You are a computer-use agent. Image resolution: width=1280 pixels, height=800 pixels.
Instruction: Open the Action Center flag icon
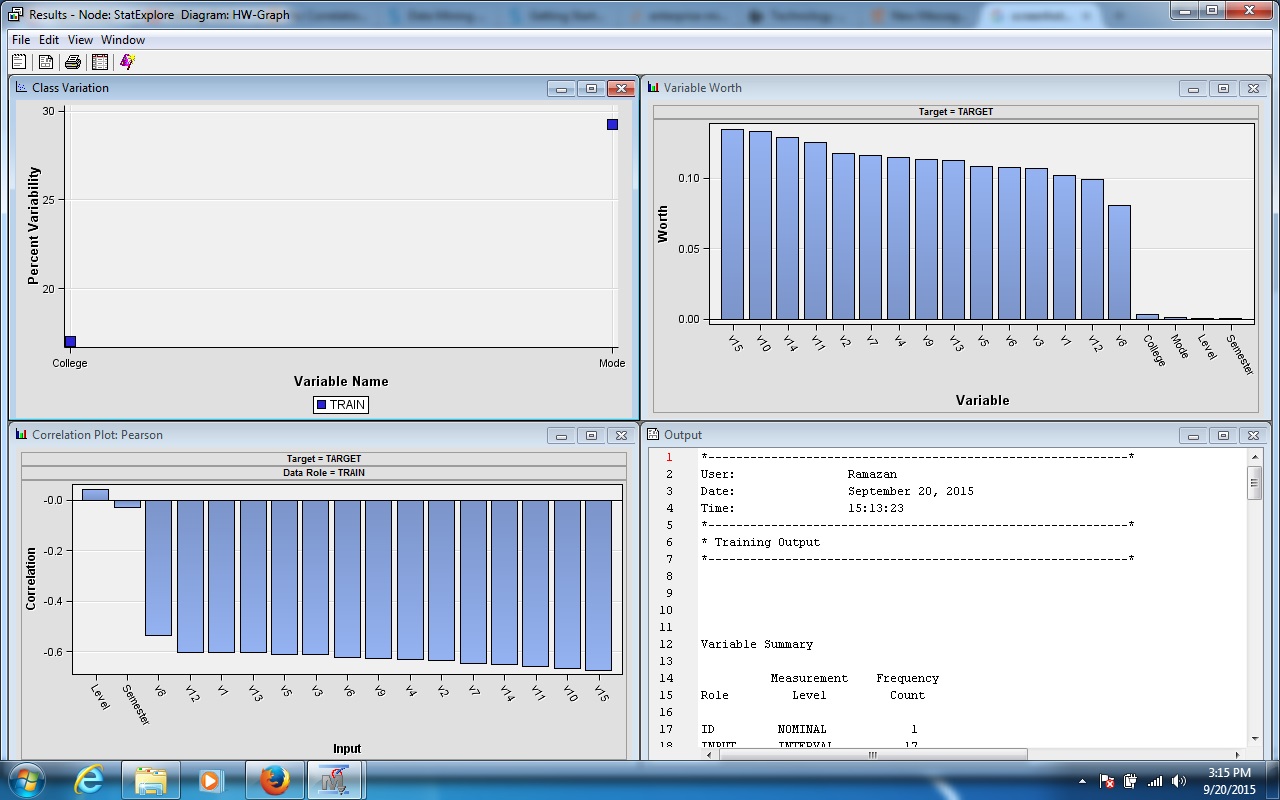1107,780
